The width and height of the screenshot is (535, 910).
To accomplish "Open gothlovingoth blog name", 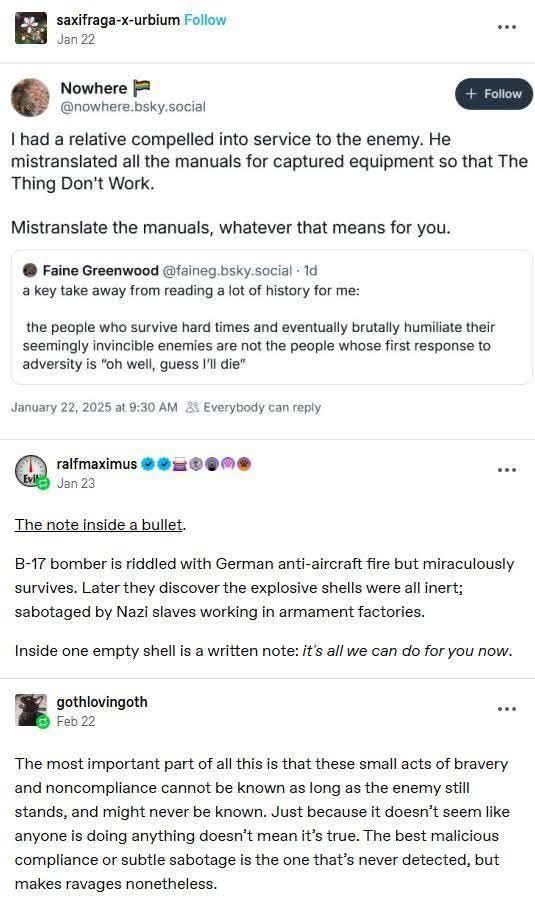I will coord(102,702).
